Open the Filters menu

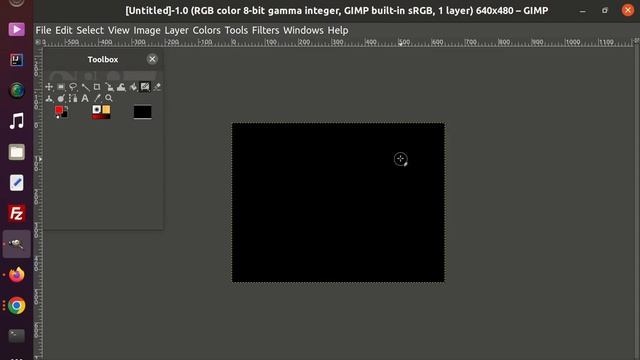(x=266, y=30)
